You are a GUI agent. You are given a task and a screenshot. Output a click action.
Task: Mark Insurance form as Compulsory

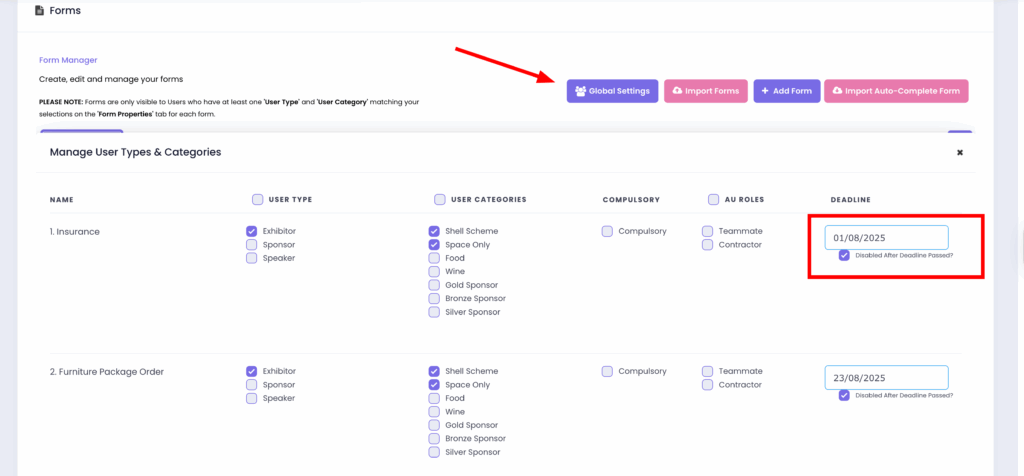pyautogui.click(x=608, y=231)
